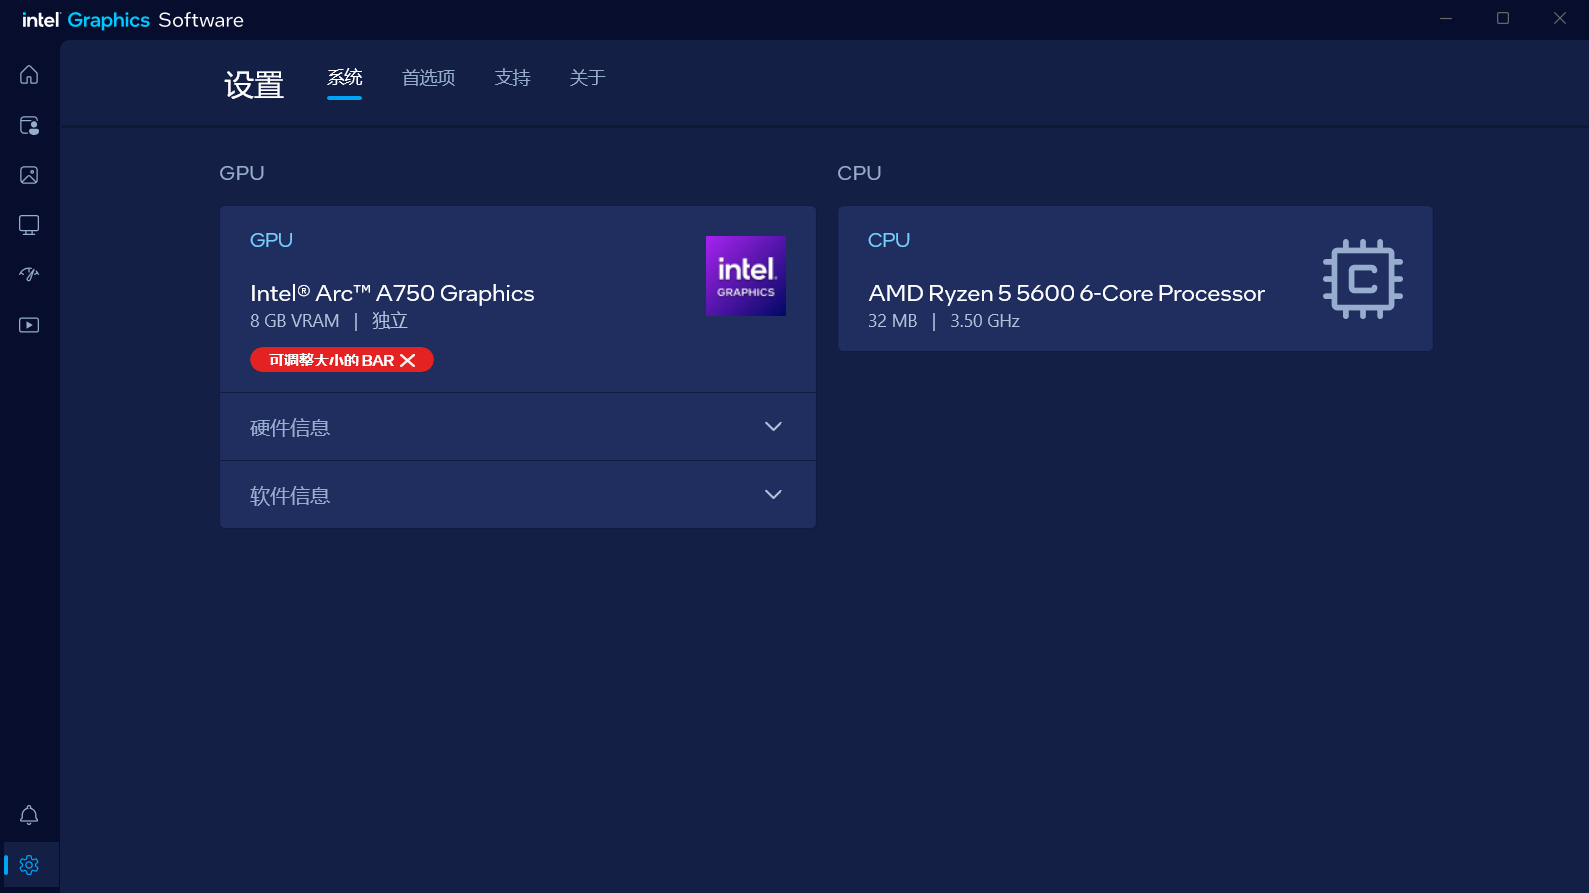
Task: Click the 32 MB cache value
Action: (892, 321)
